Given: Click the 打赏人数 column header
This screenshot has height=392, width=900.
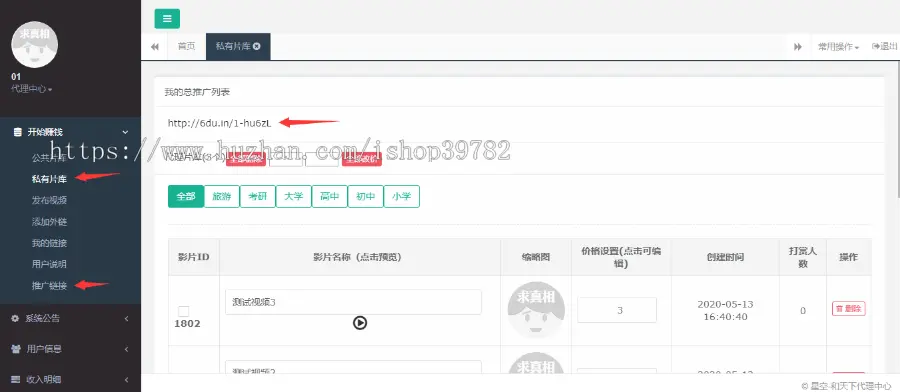Looking at the screenshot, I should tap(803, 257).
